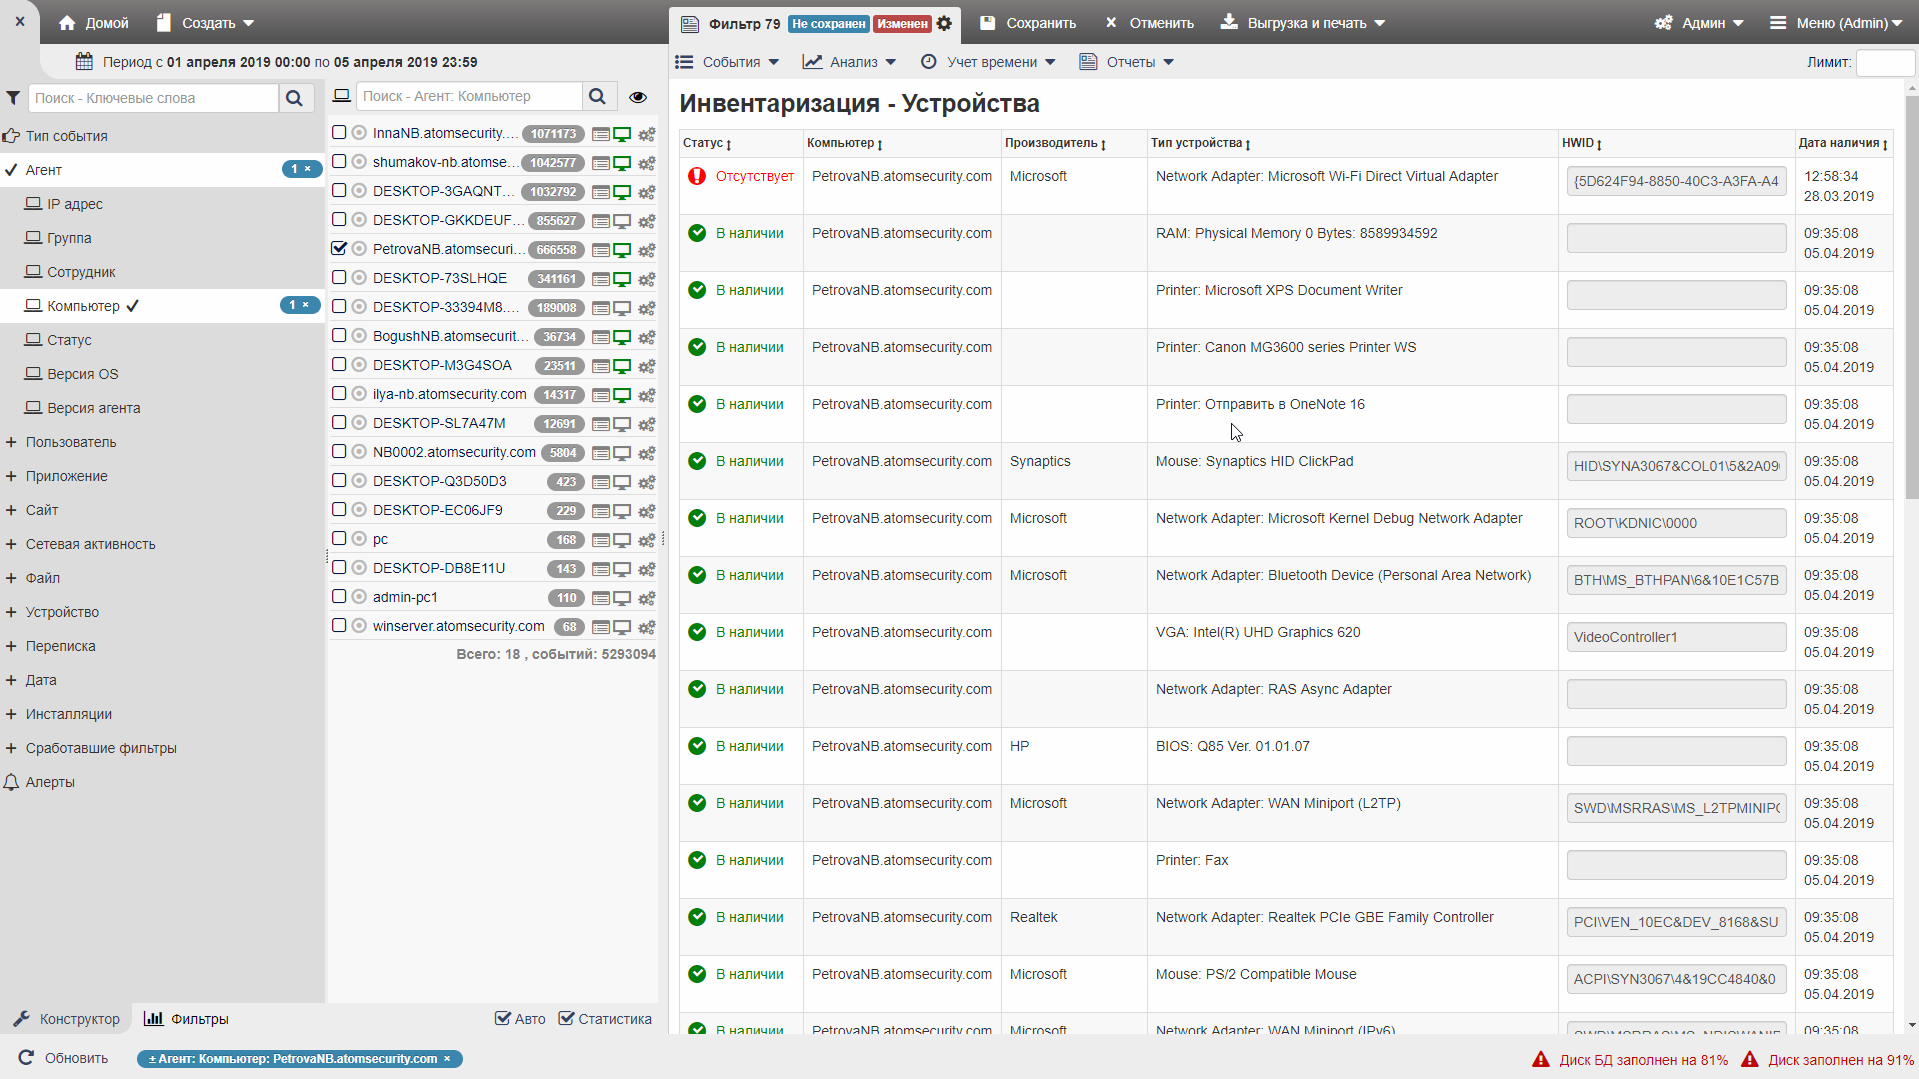Viewport: 1919px width, 1079px height.
Task: Open the Создать dropdown menu
Action: tap(206, 23)
